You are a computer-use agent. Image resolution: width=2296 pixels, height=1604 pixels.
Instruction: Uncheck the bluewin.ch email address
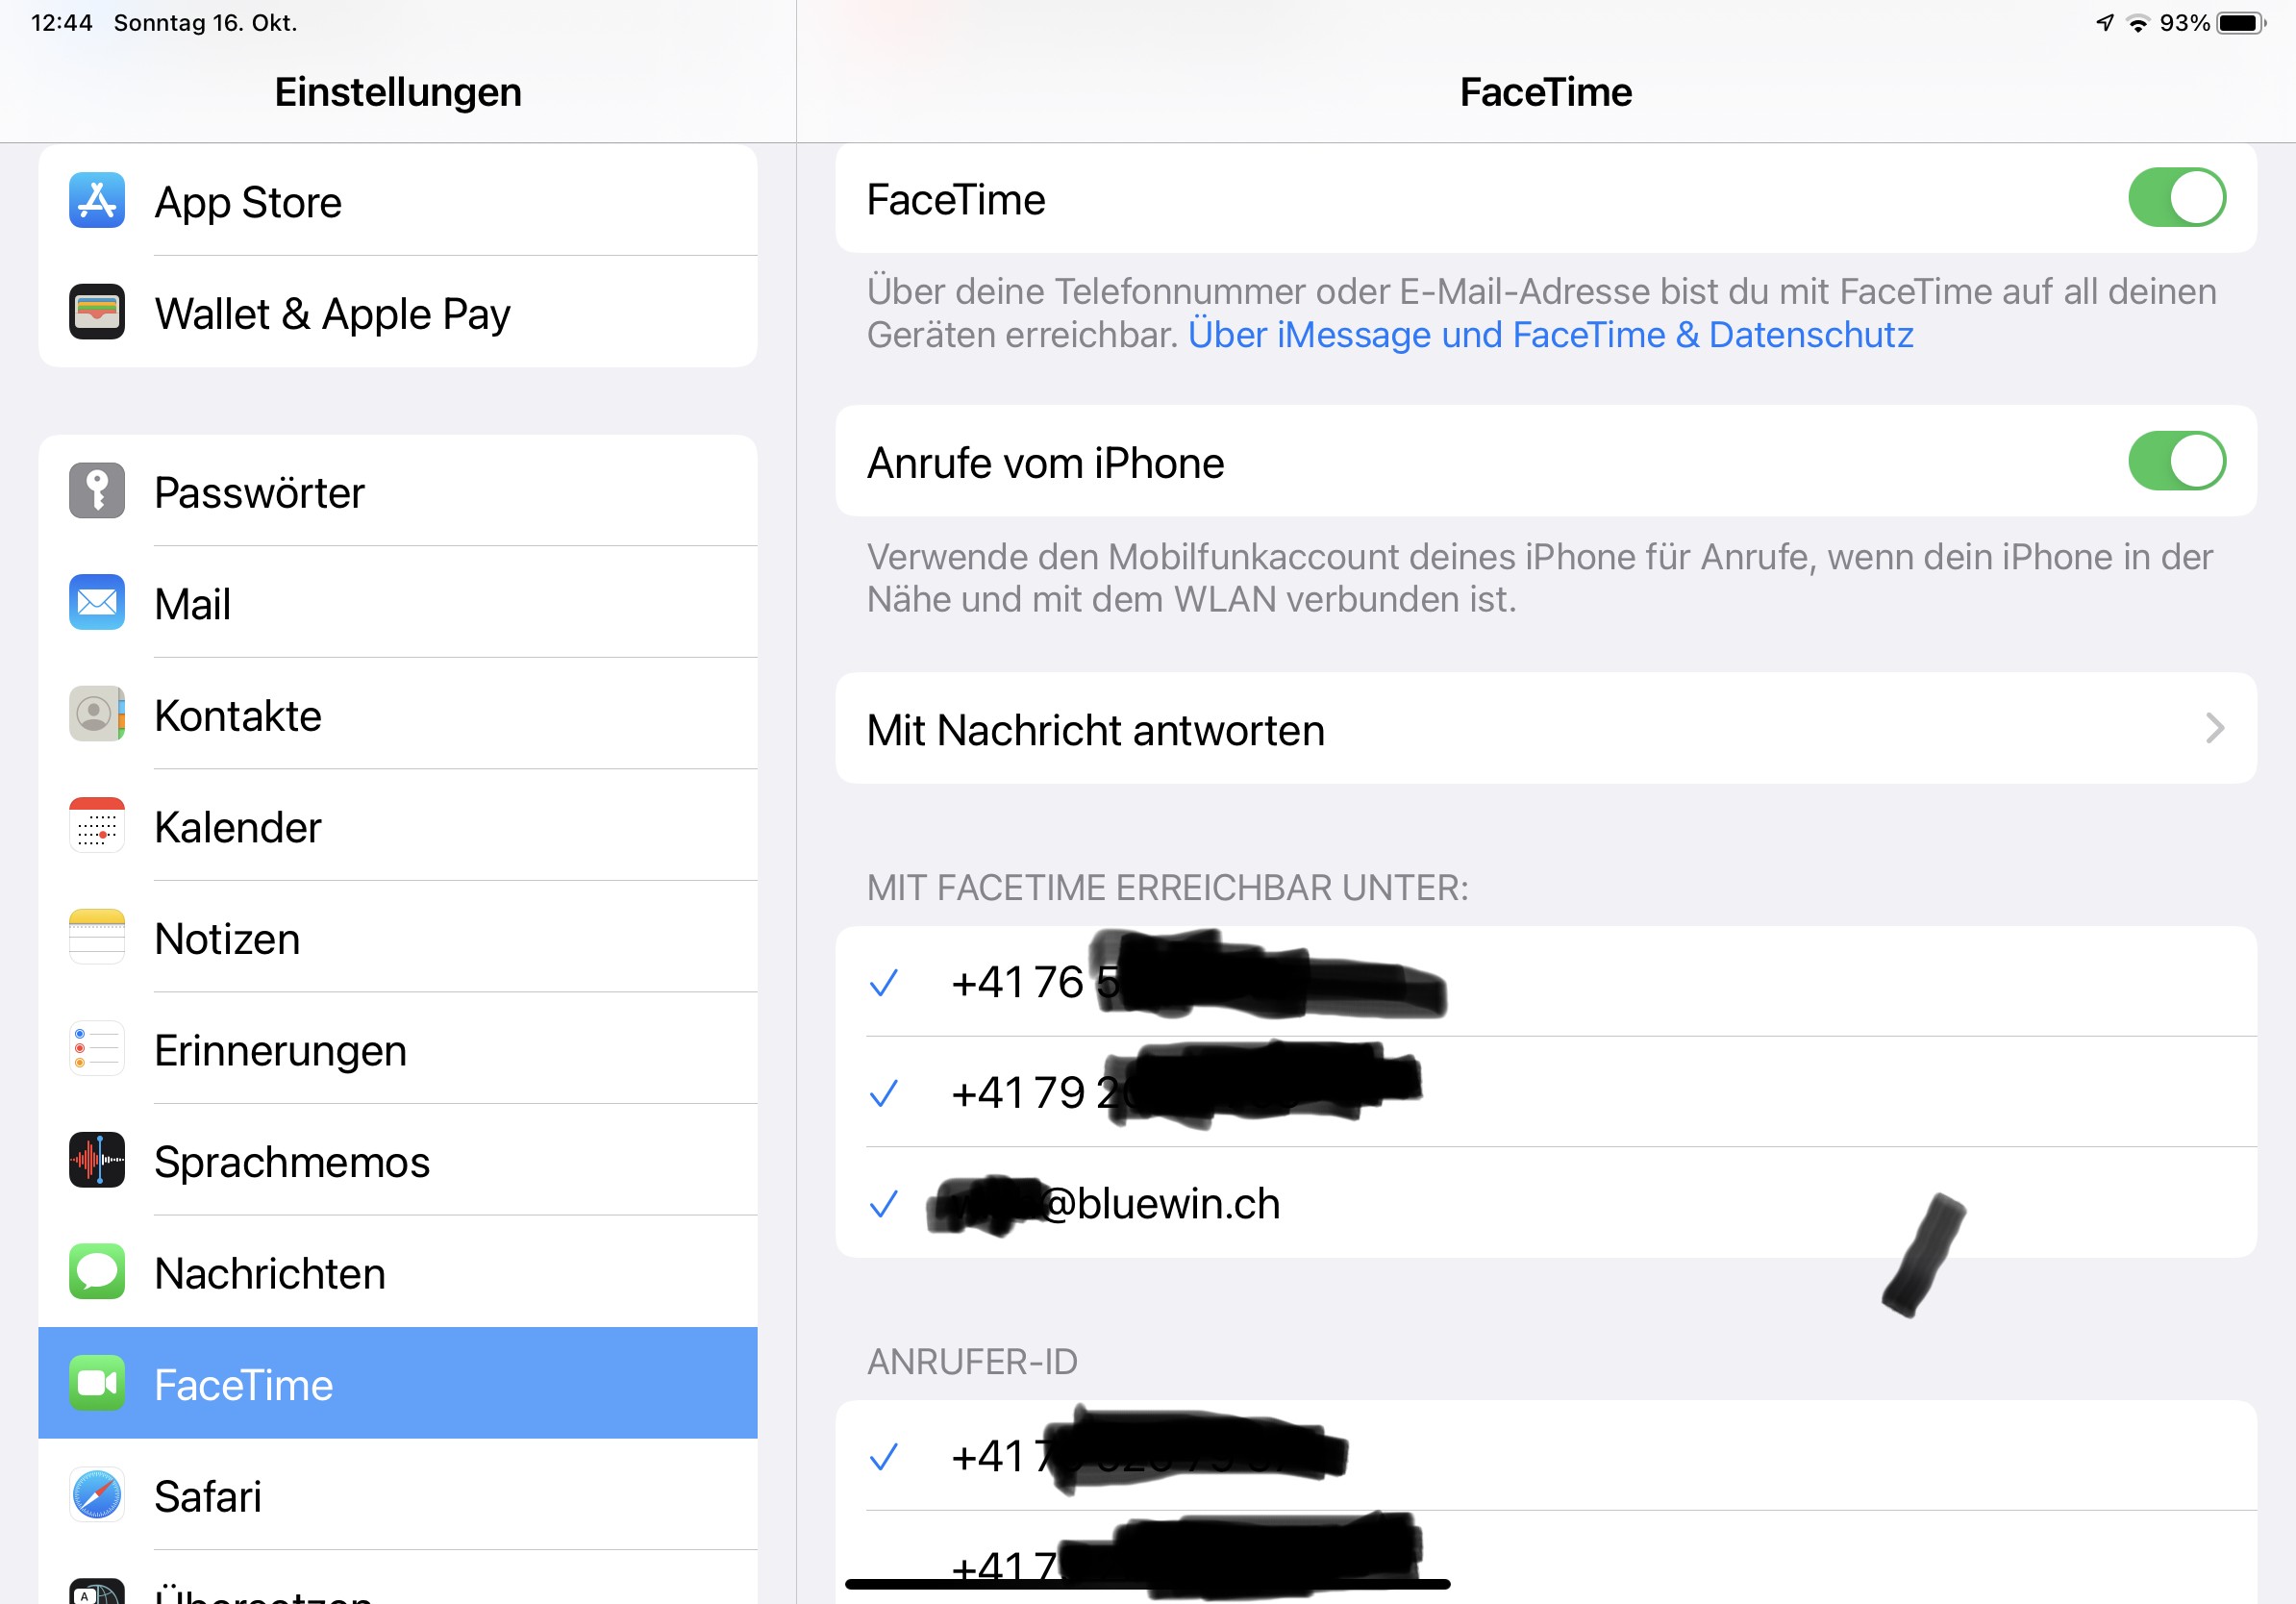884,1204
